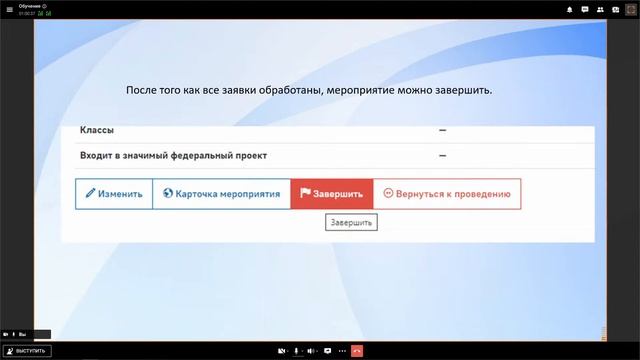Open the chat panel icon in the top bar
The height and width of the screenshot is (360, 640).
tap(585, 9)
